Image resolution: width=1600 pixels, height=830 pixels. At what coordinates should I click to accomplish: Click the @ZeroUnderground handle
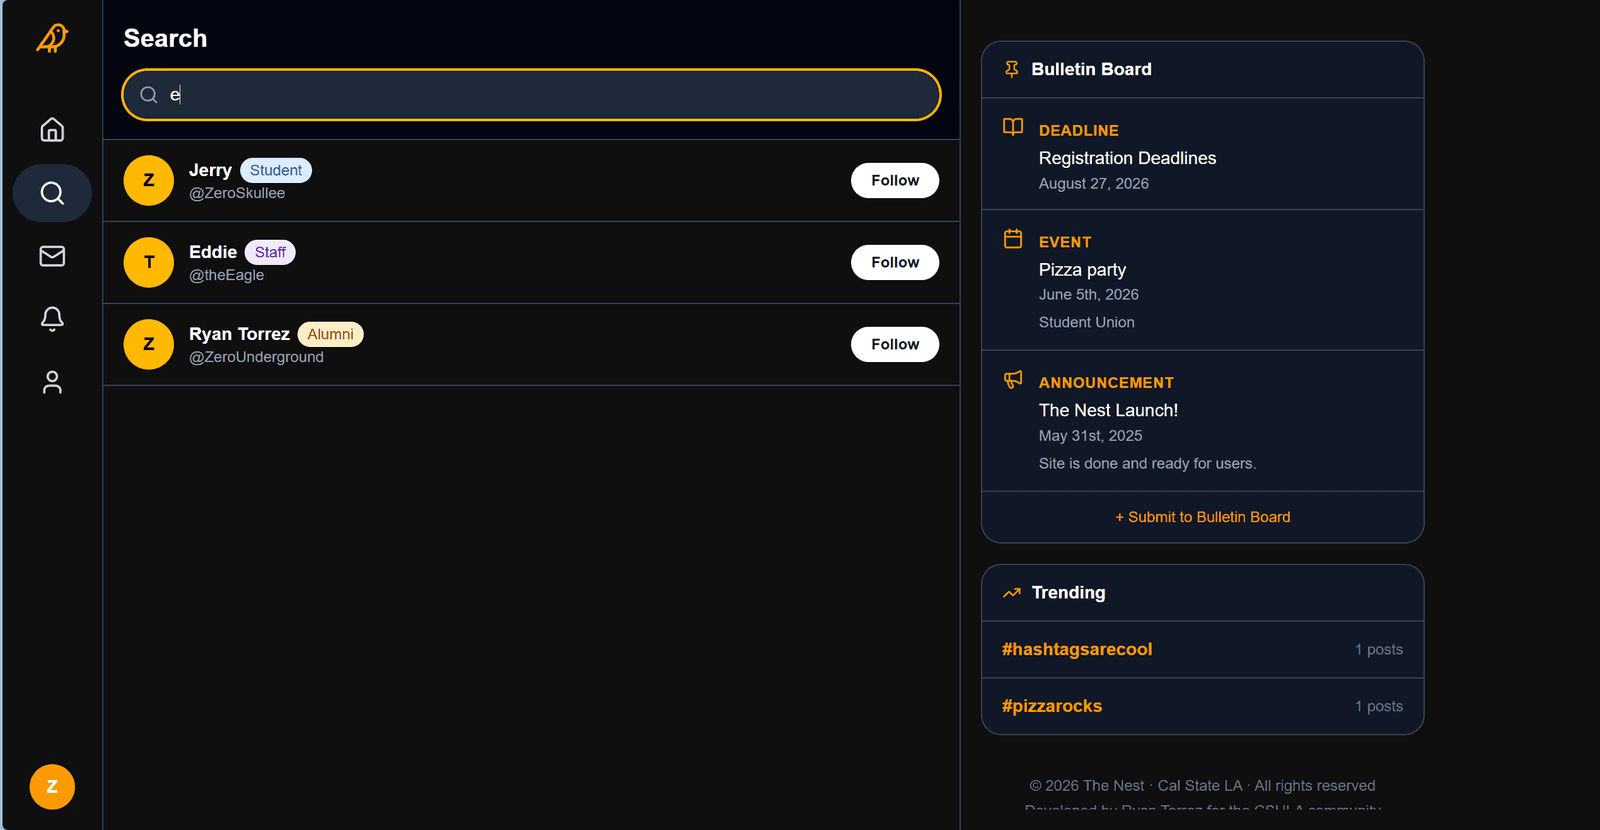click(256, 357)
